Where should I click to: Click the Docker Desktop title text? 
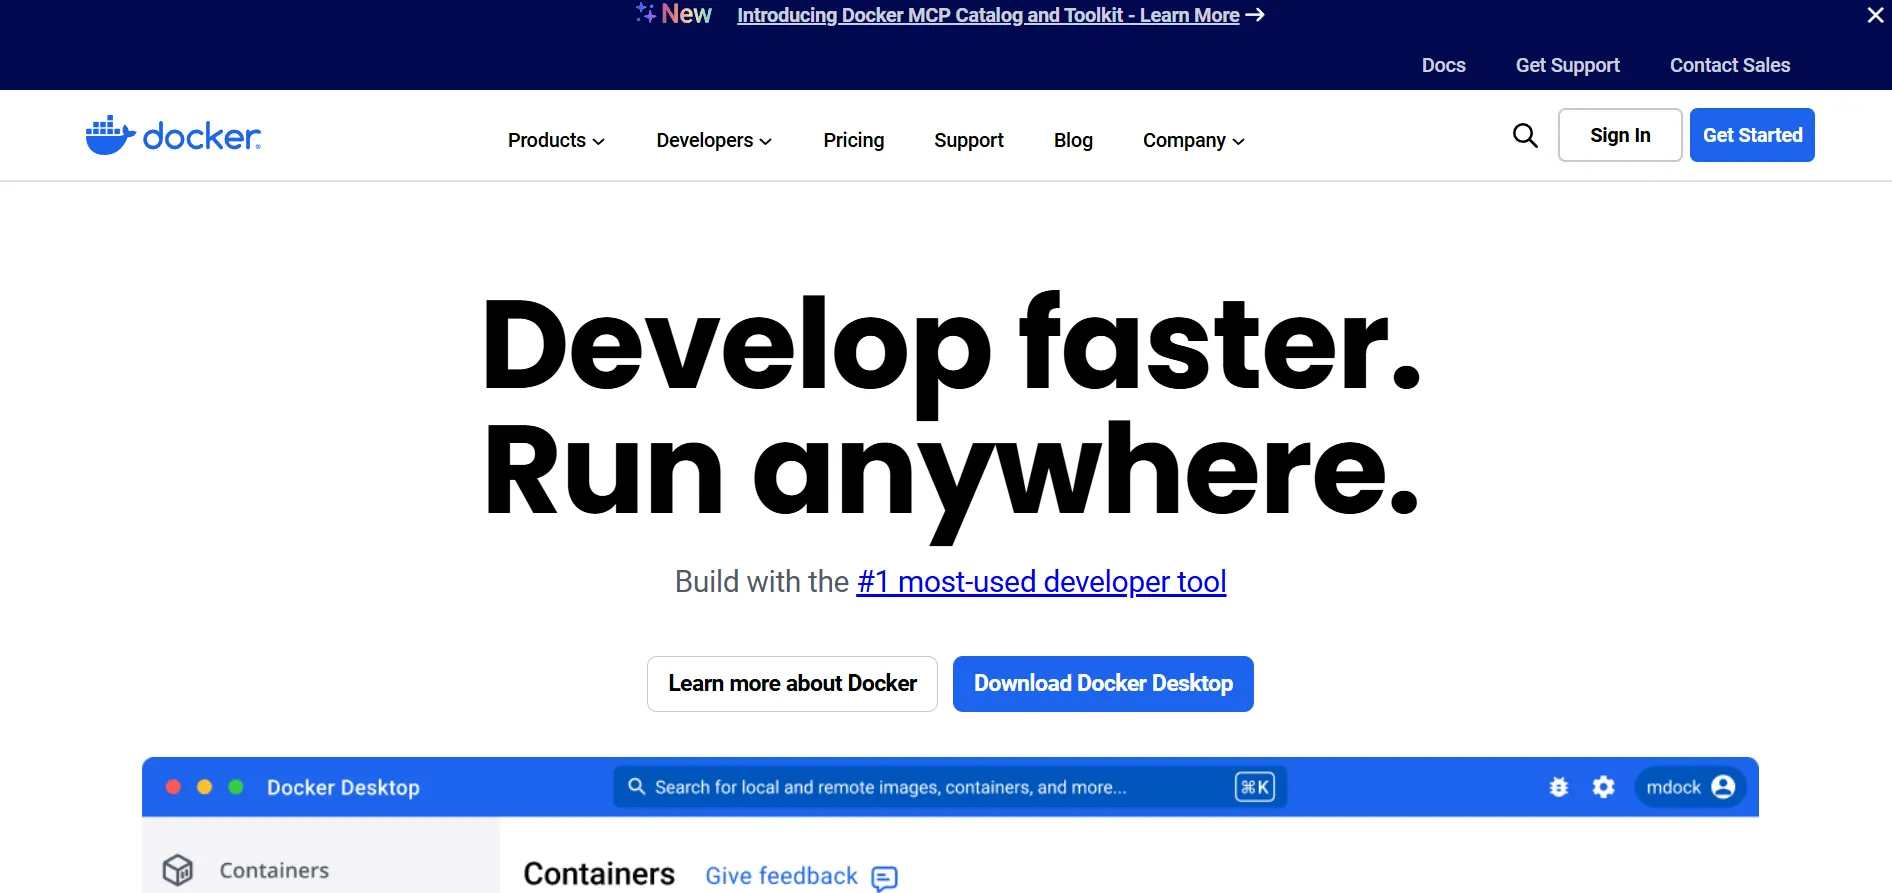point(343,787)
